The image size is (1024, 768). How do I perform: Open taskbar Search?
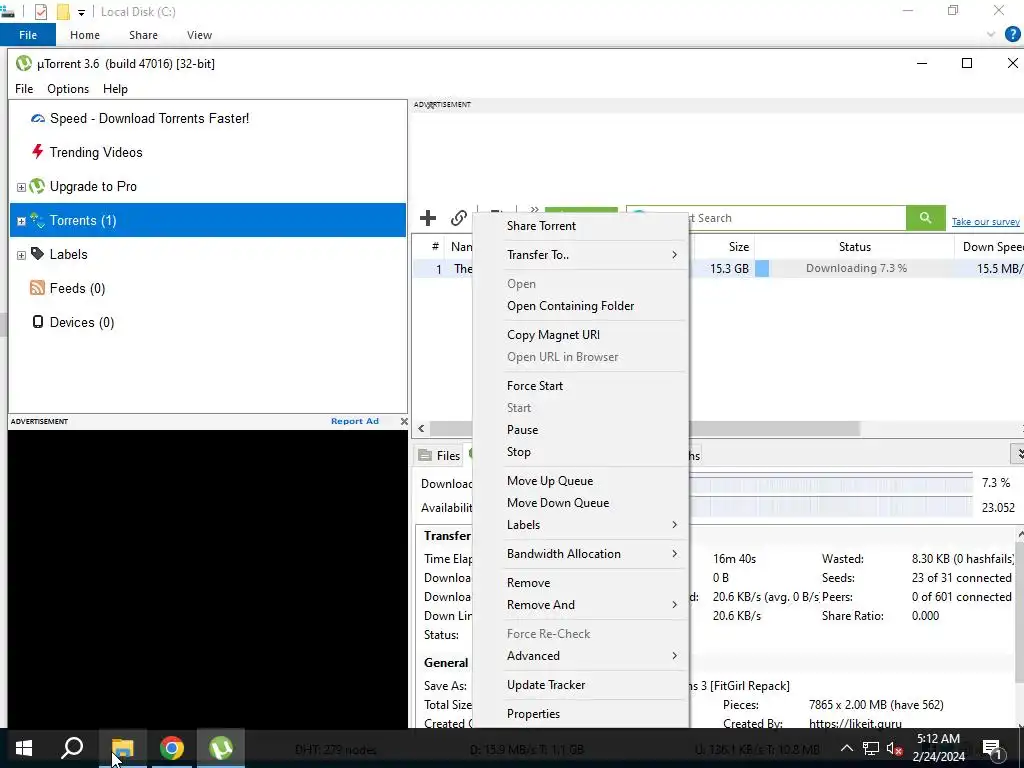pos(72,748)
